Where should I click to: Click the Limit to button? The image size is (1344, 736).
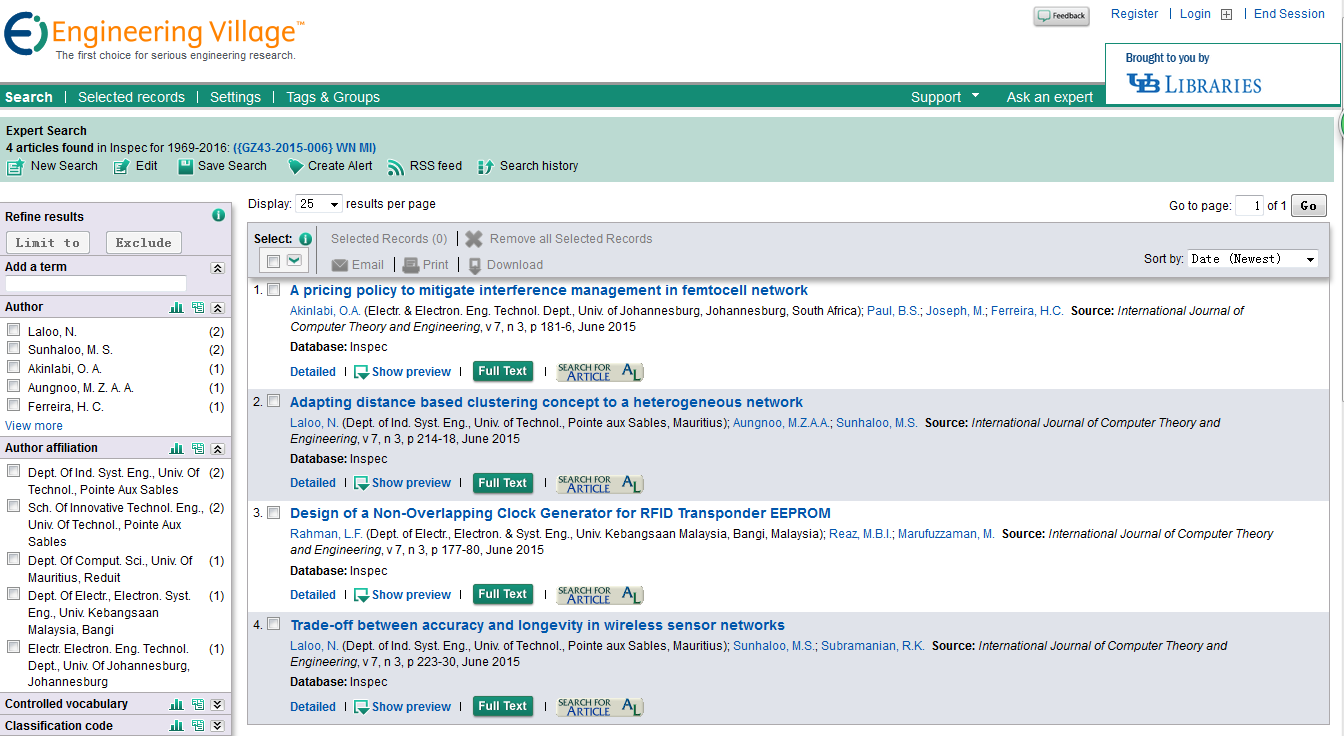pyautogui.click(x=48, y=242)
